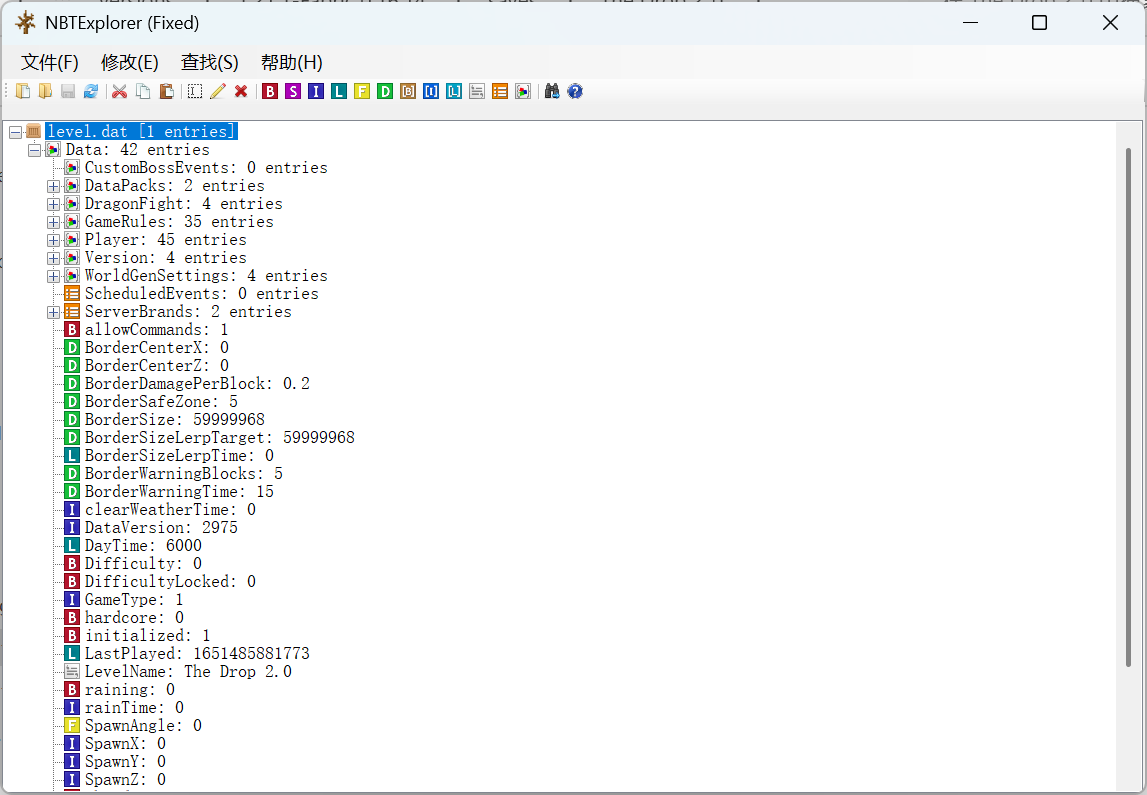Collapse the Data: 42 entries node
The width and height of the screenshot is (1147, 795).
34,150
